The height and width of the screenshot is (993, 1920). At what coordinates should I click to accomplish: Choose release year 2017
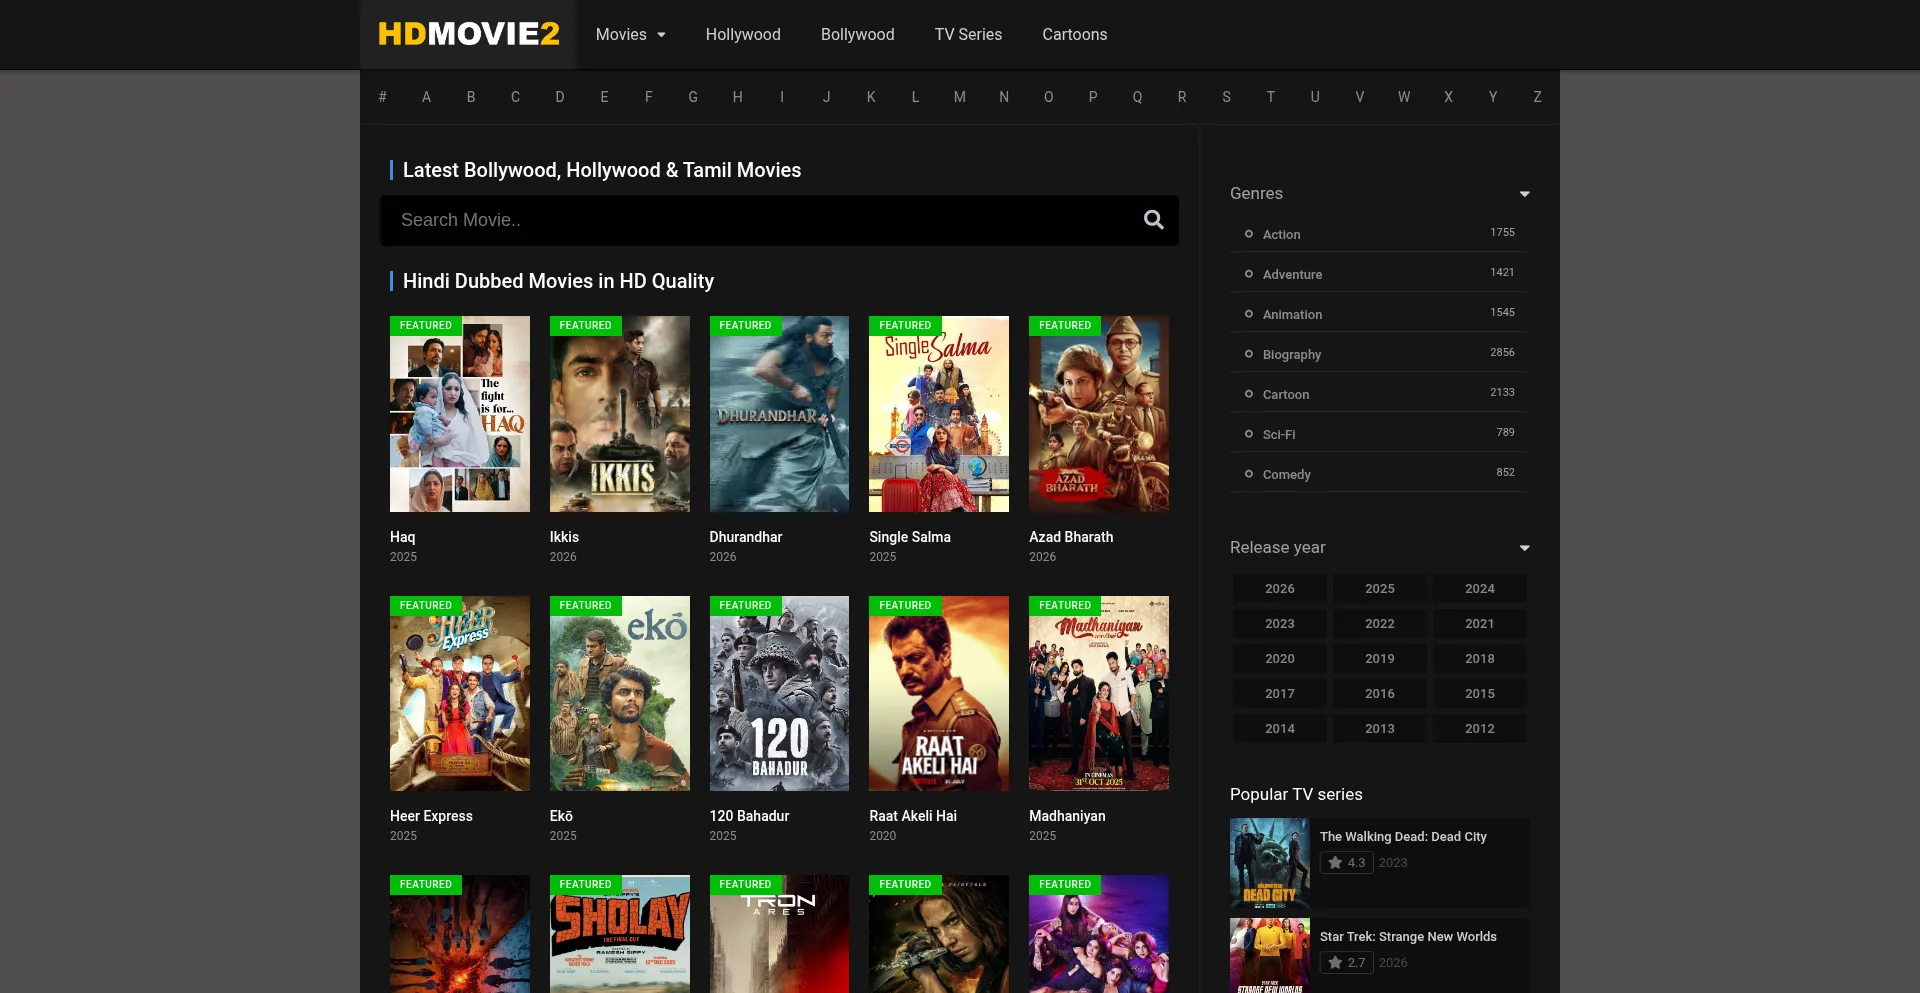tap(1279, 694)
